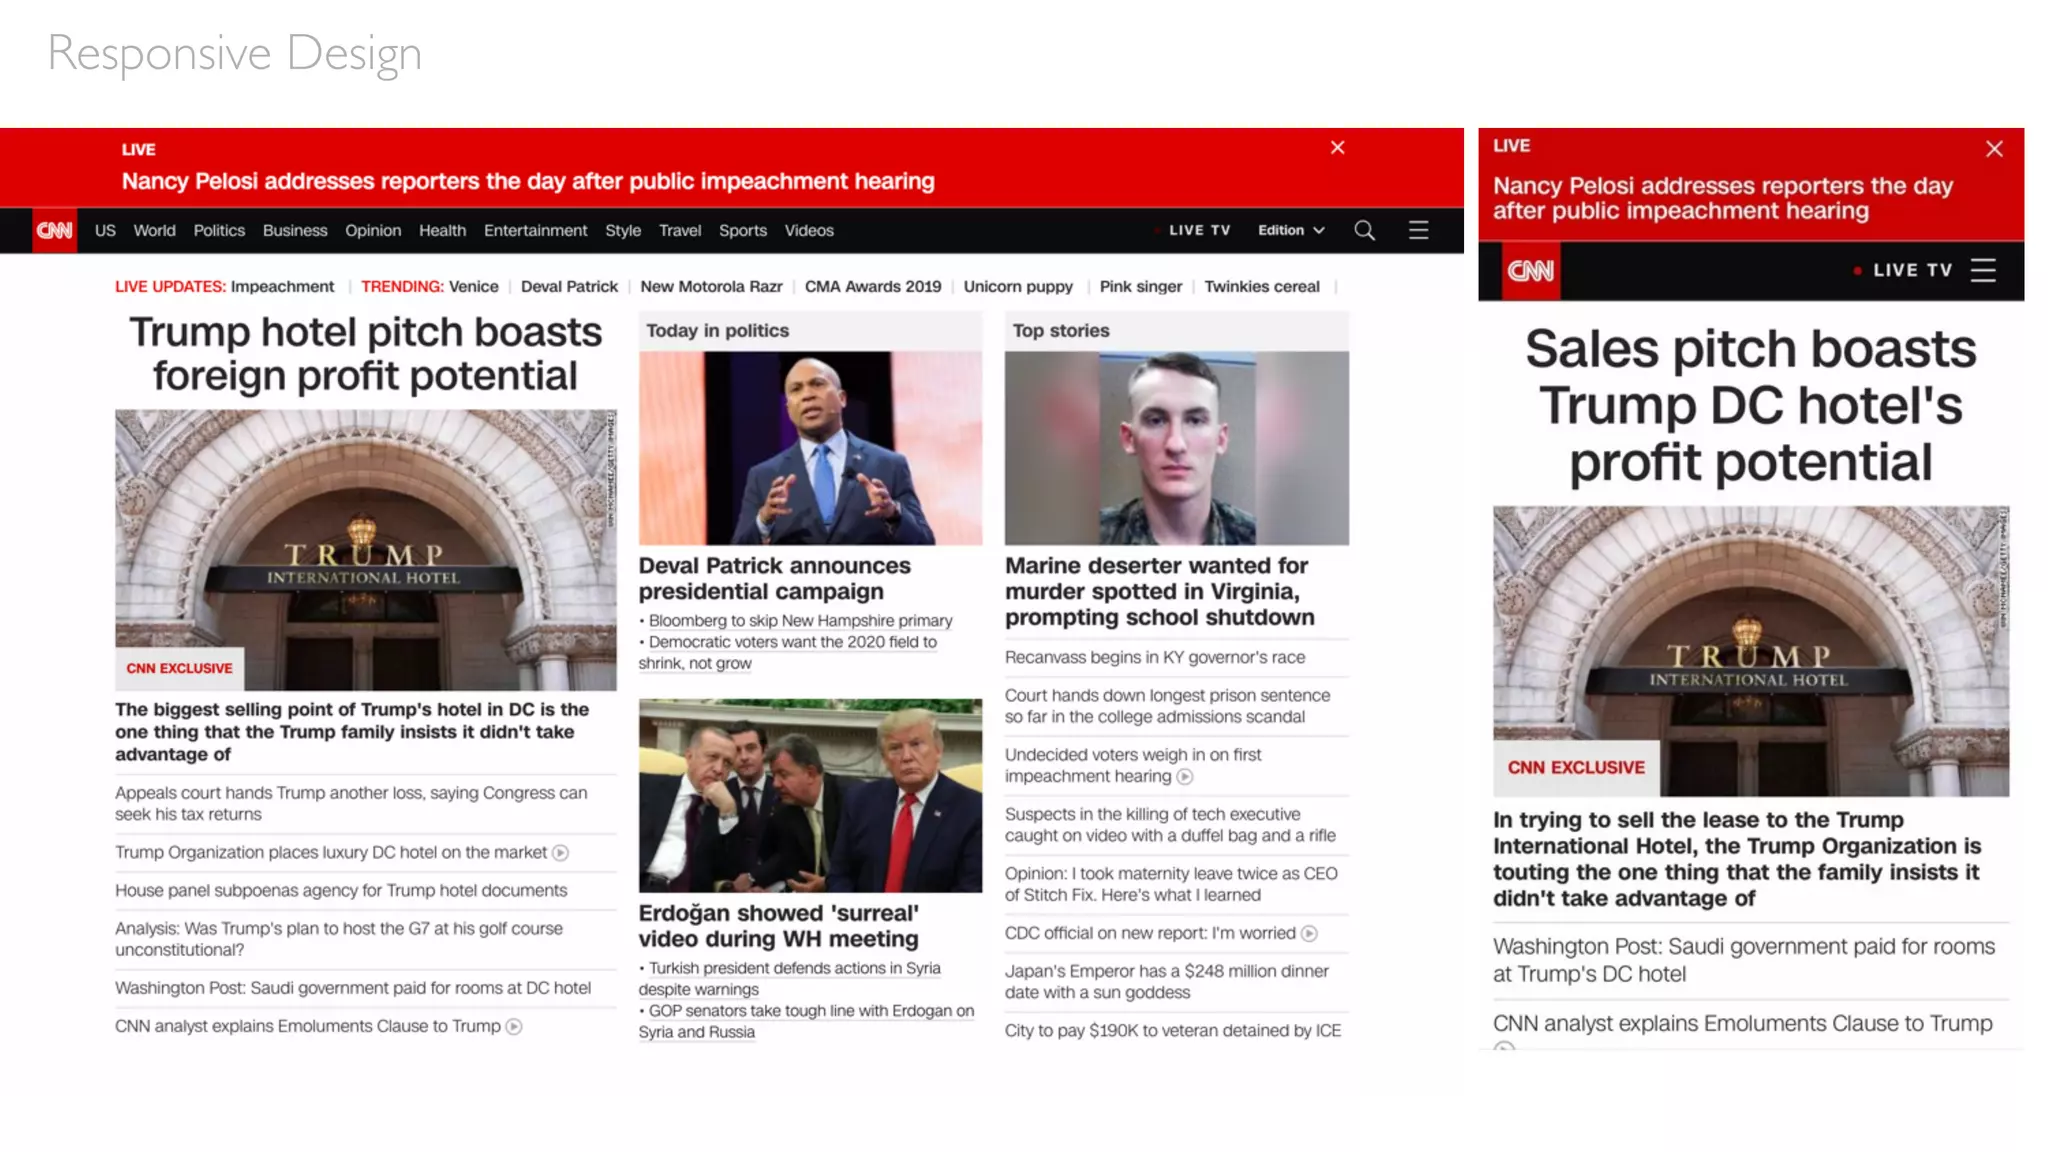Open trending topic Deval Patrick

(569, 287)
